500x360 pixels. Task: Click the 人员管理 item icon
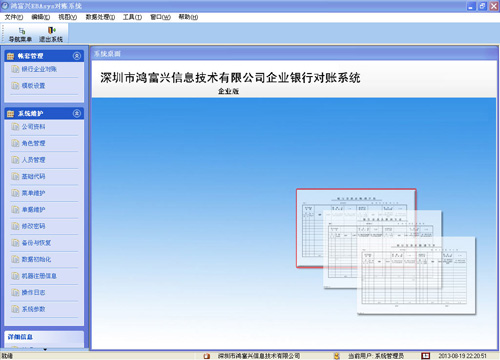point(15,160)
